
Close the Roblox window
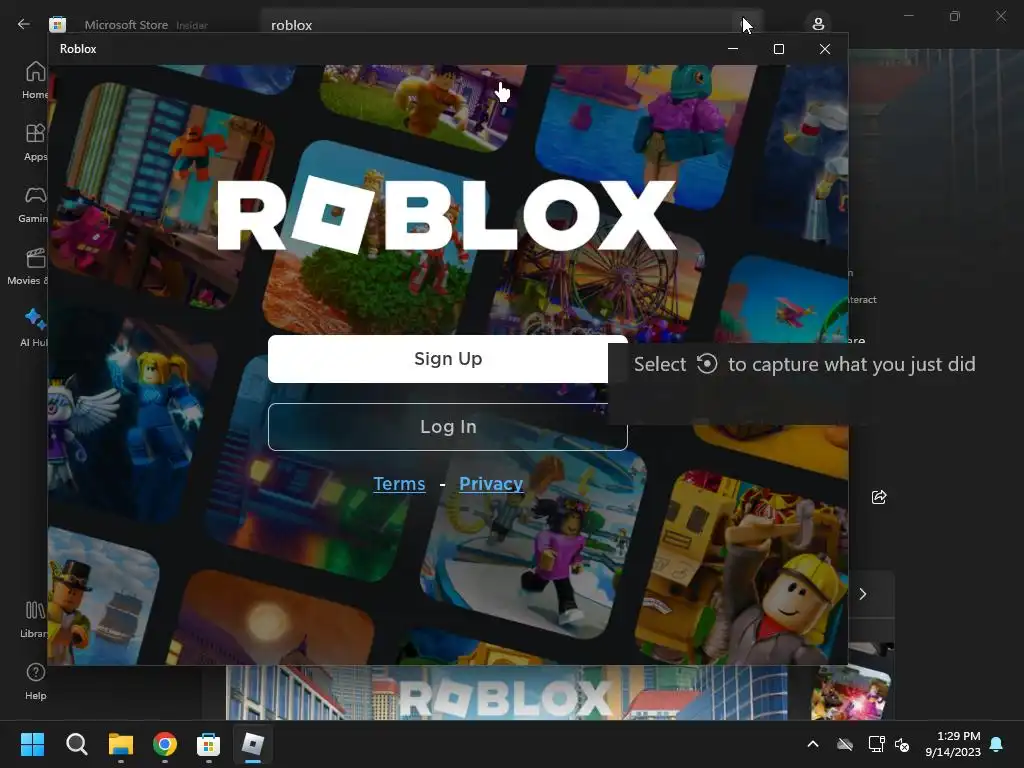click(x=825, y=49)
